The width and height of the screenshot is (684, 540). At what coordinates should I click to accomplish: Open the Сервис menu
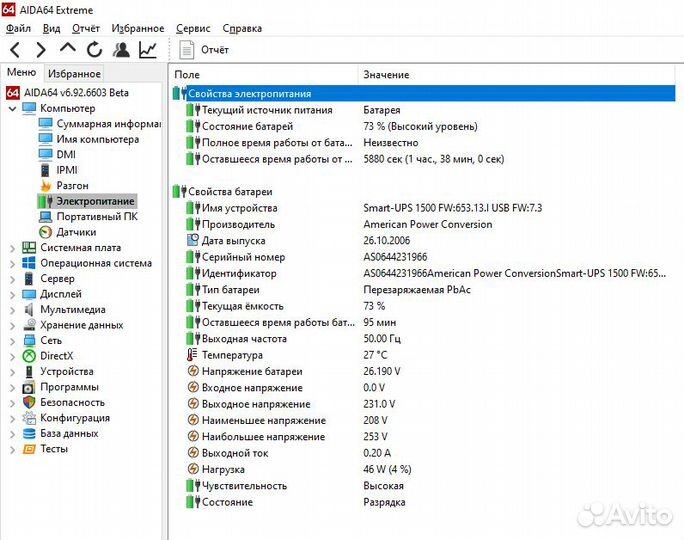click(x=193, y=28)
